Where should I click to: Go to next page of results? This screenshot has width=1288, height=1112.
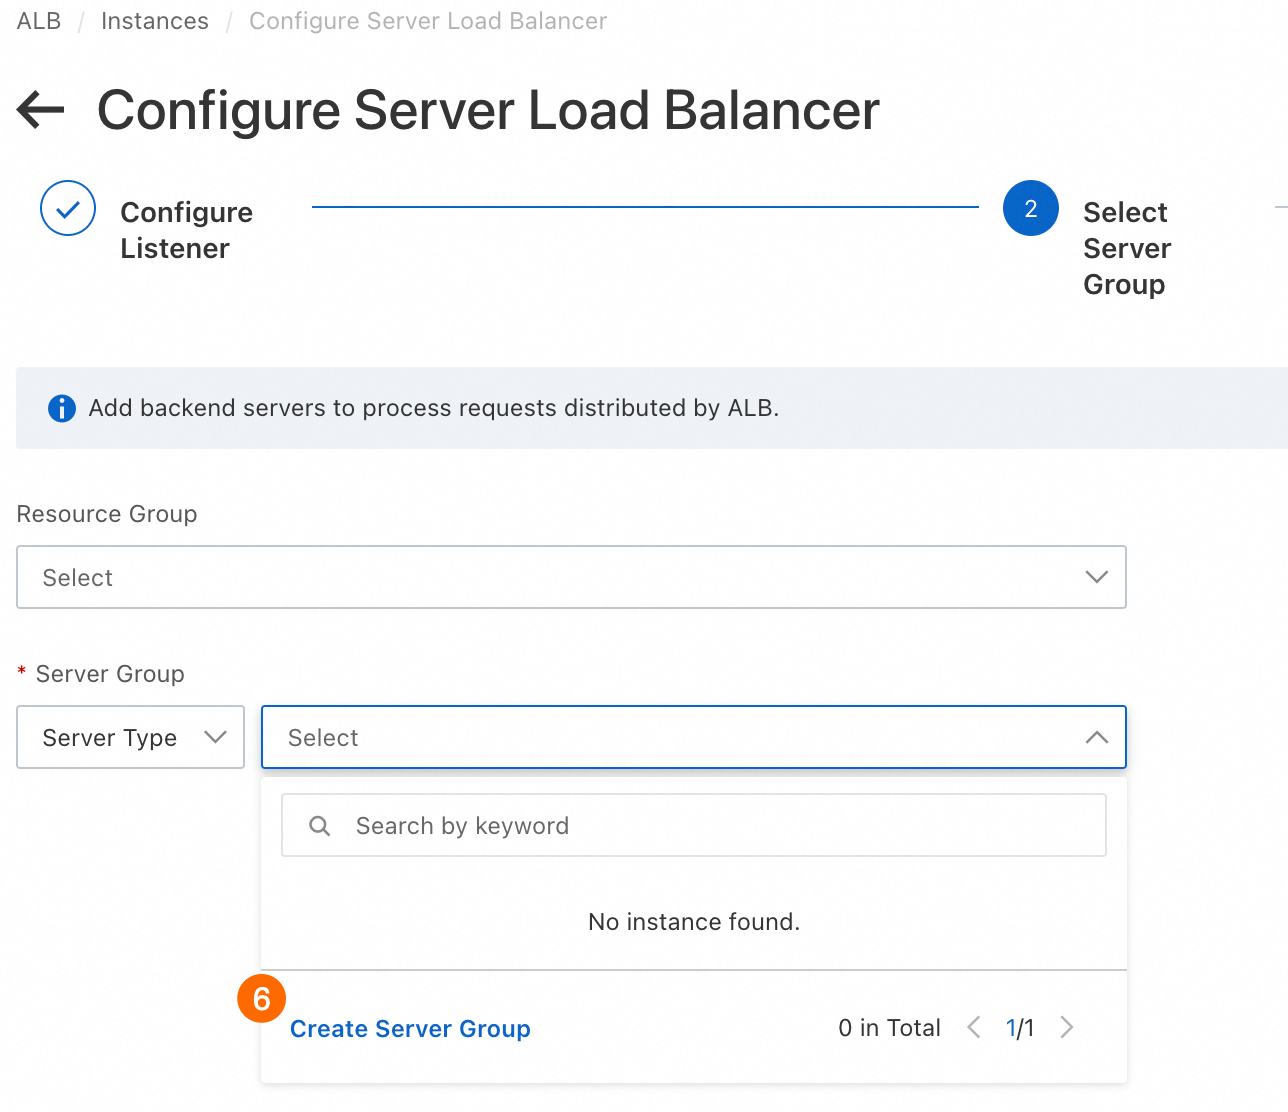(1067, 1028)
